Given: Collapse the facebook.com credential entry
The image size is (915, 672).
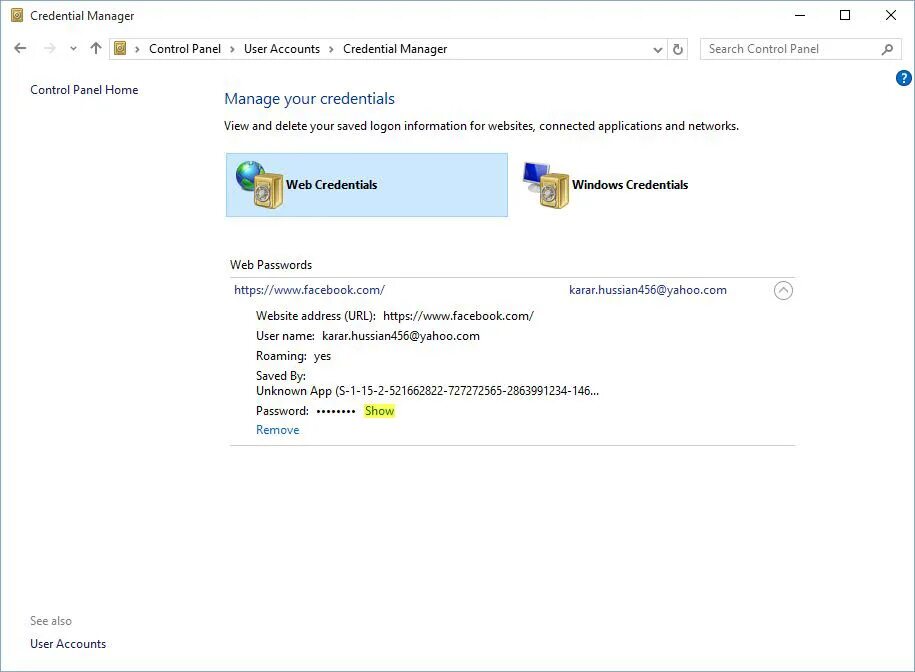Looking at the screenshot, I should point(783,290).
